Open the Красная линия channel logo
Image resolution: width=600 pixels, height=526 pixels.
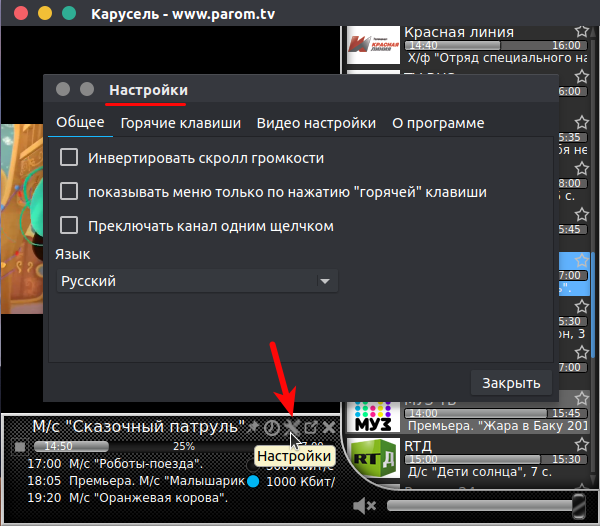373,45
